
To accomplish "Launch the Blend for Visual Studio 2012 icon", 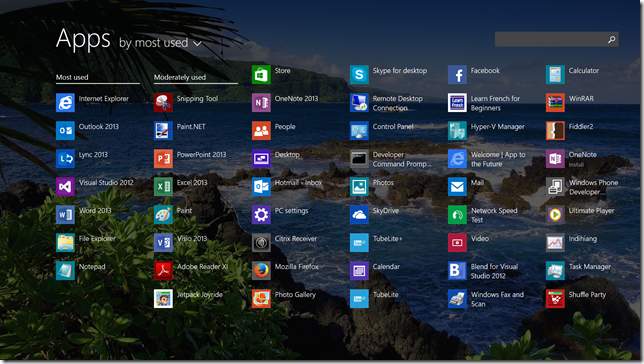I will pyautogui.click(x=458, y=270).
